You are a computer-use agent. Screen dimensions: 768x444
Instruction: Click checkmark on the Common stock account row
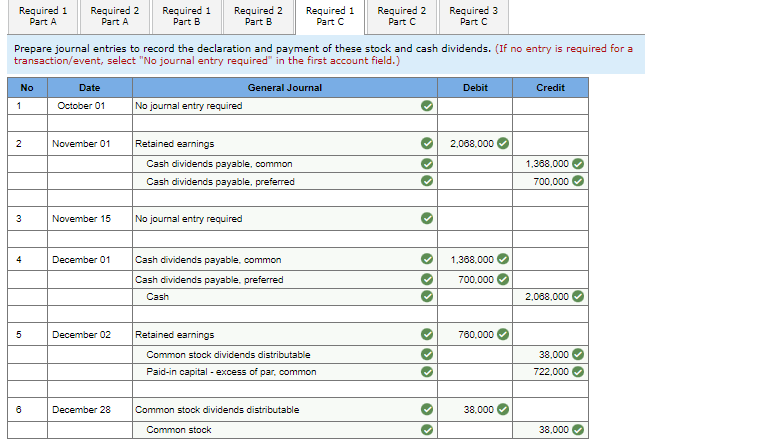coord(427,430)
